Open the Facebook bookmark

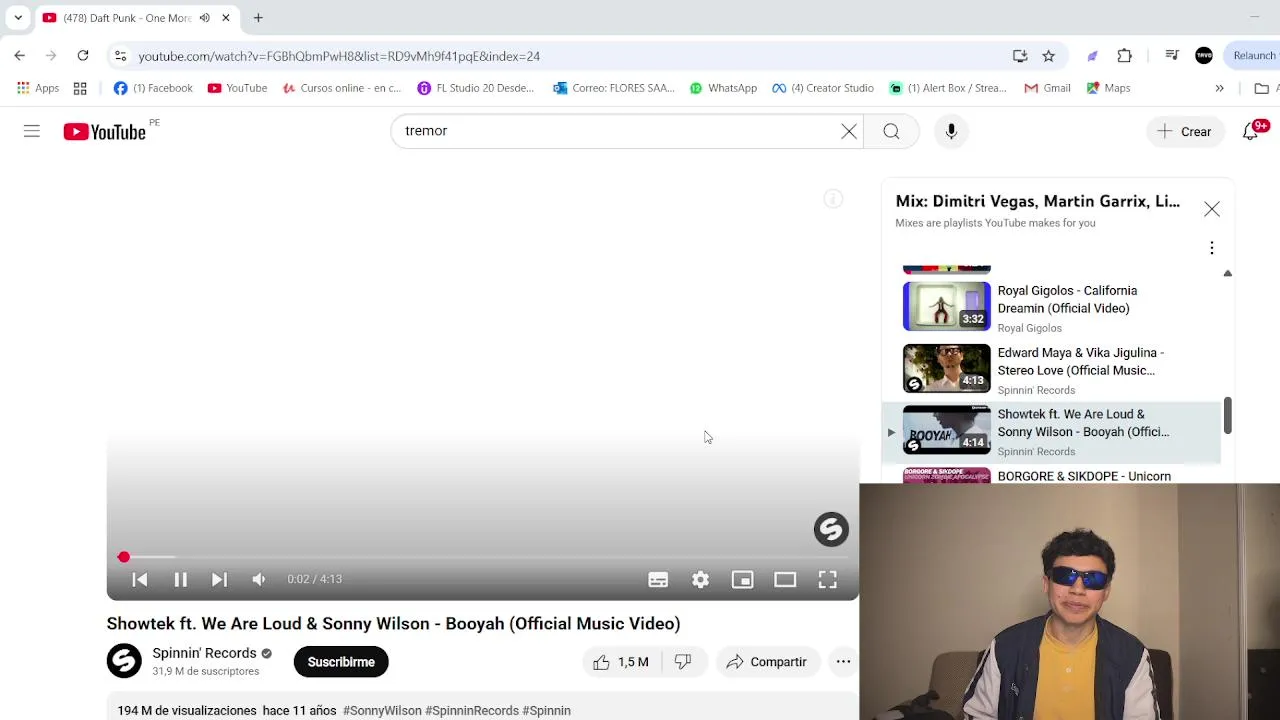pyautogui.click(x=153, y=88)
